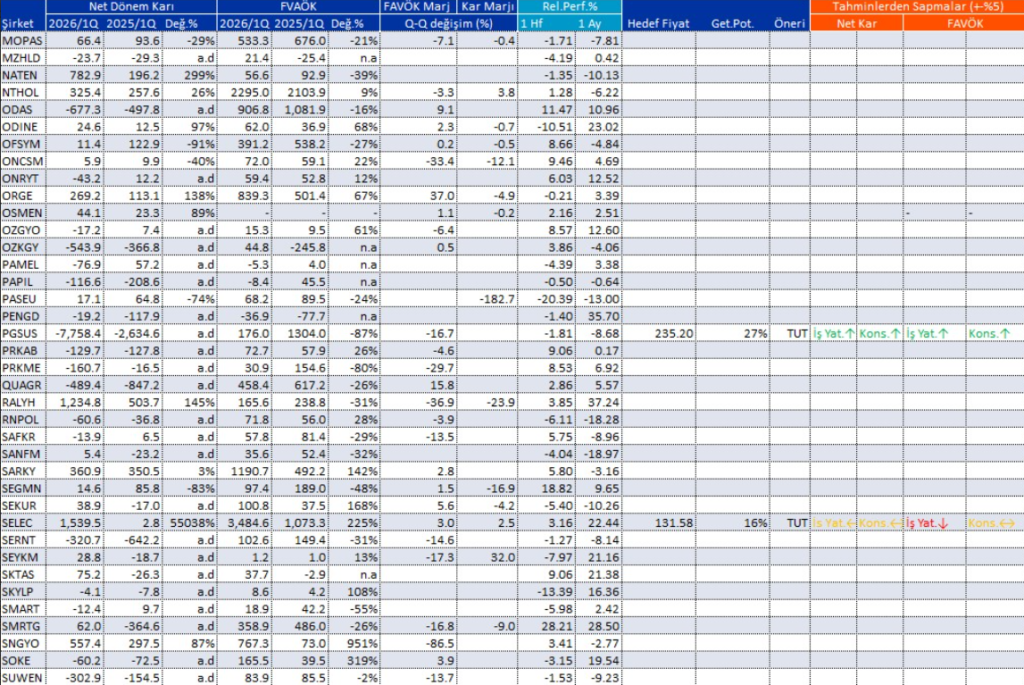This screenshot has width=1024, height=685.
Task: Click the SEGMN row label
Action: click(22, 488)
